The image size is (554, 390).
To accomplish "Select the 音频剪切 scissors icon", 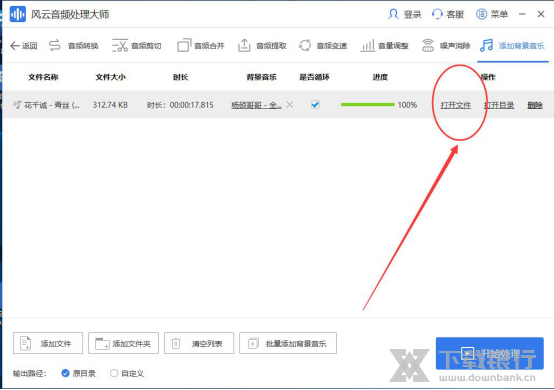I will pos(120,46).
